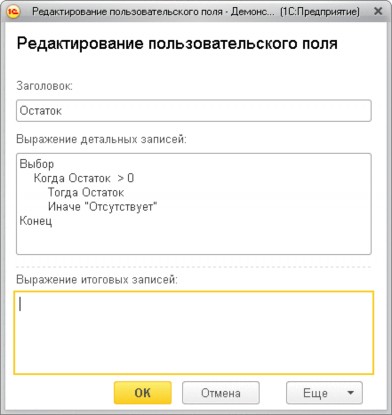Click the 'Конец' line in expression
The height and width of the screenshot is (415, 392).
(x=36, y=221)
